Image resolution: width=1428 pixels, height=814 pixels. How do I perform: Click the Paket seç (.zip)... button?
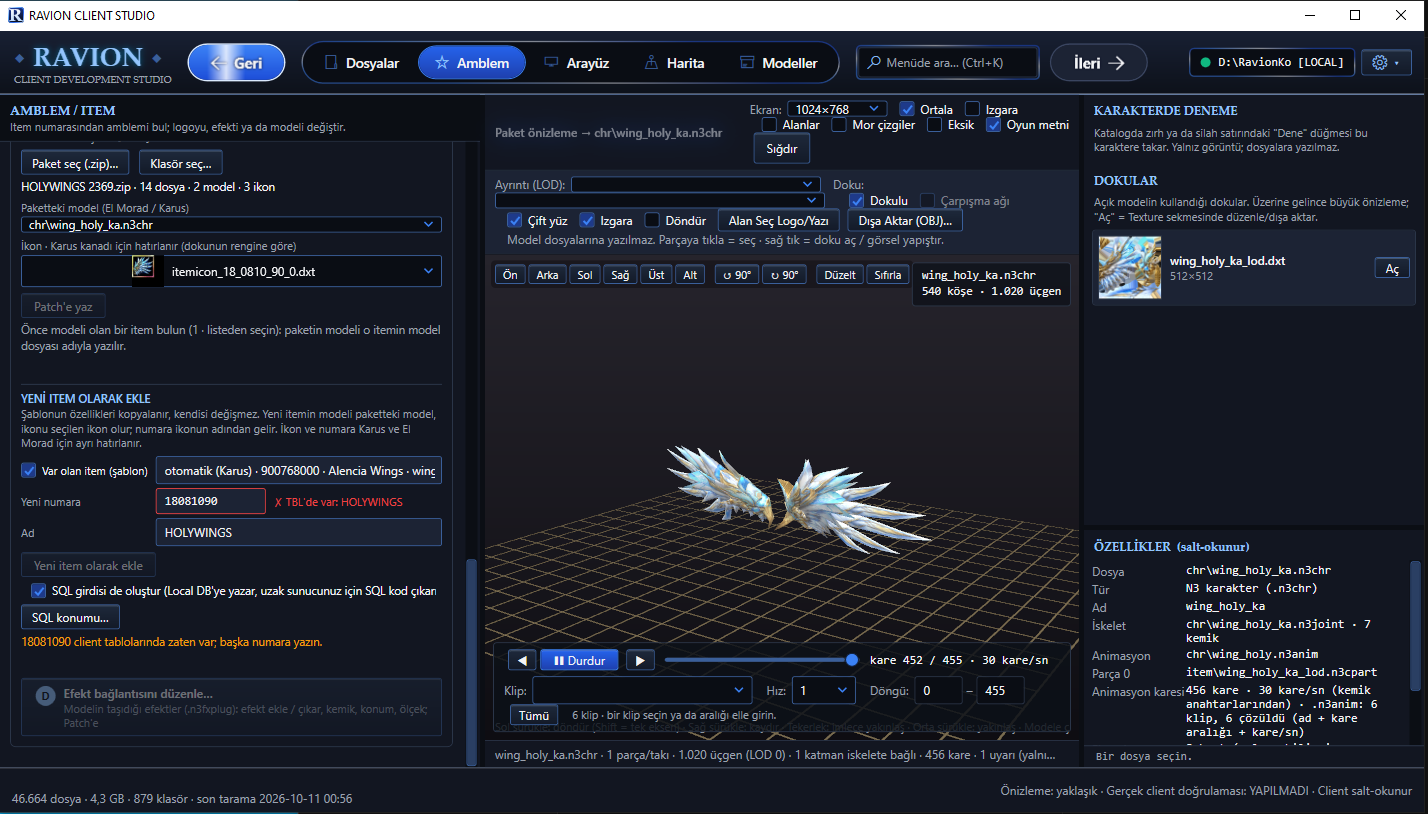75,163
